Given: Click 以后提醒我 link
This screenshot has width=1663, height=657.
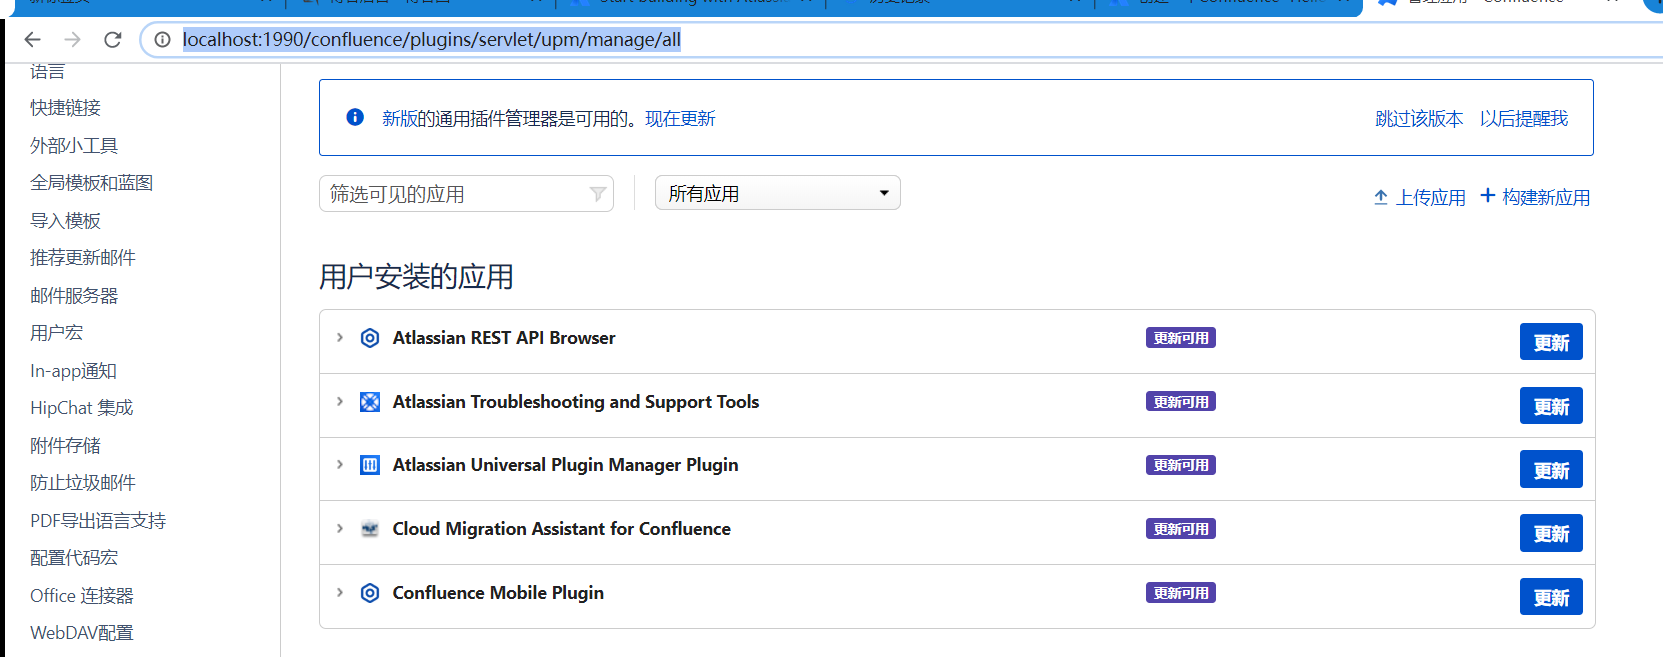Looking at the screenshot, I should pyautogui.click(x=1524, y=118).
